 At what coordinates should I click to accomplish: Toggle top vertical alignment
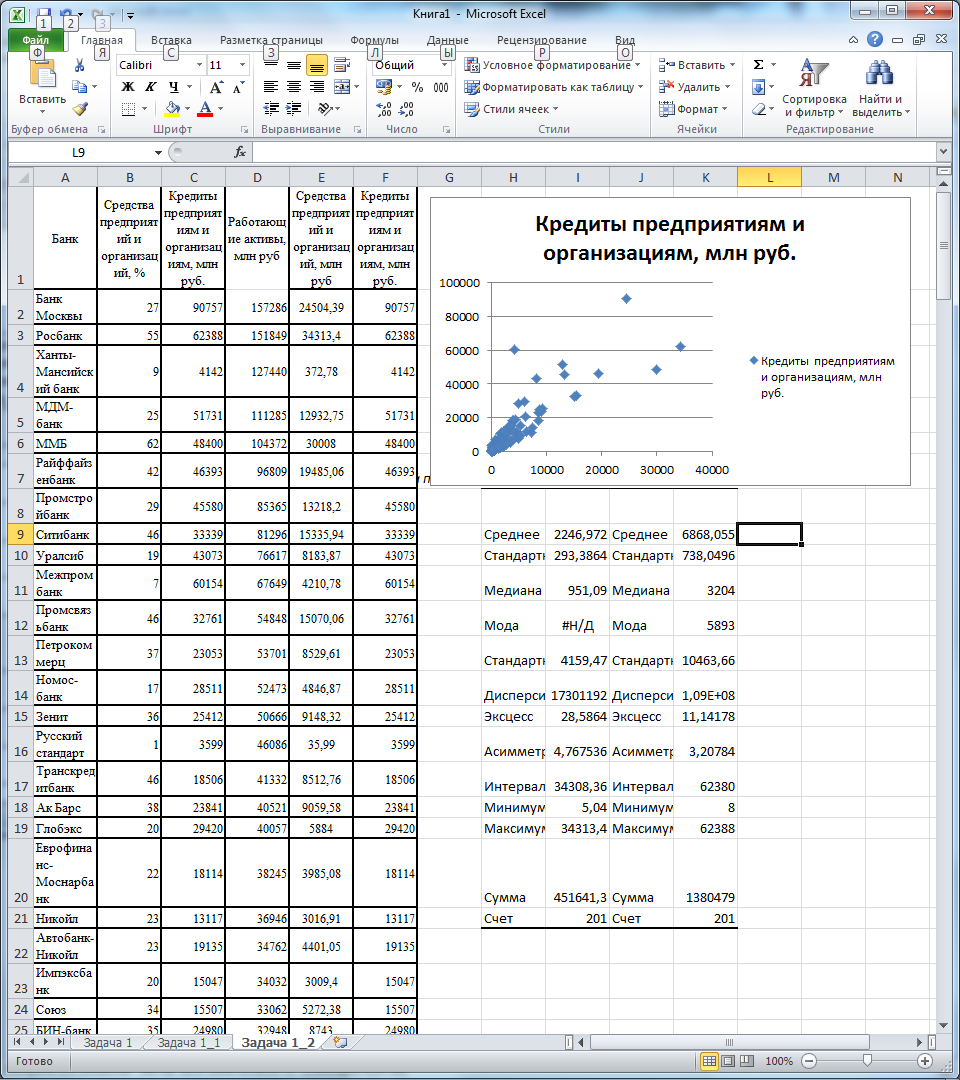coord(271,65)
